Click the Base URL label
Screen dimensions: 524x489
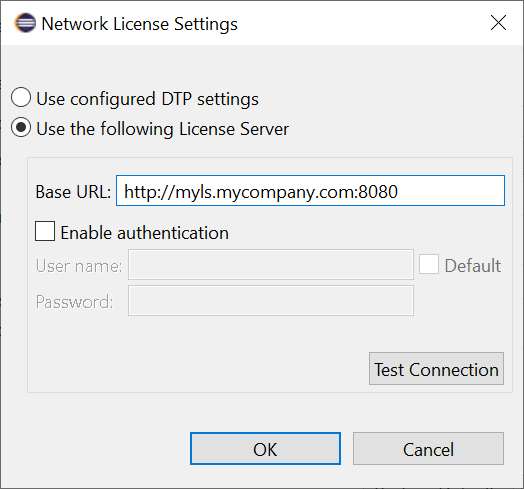[73, 192]
